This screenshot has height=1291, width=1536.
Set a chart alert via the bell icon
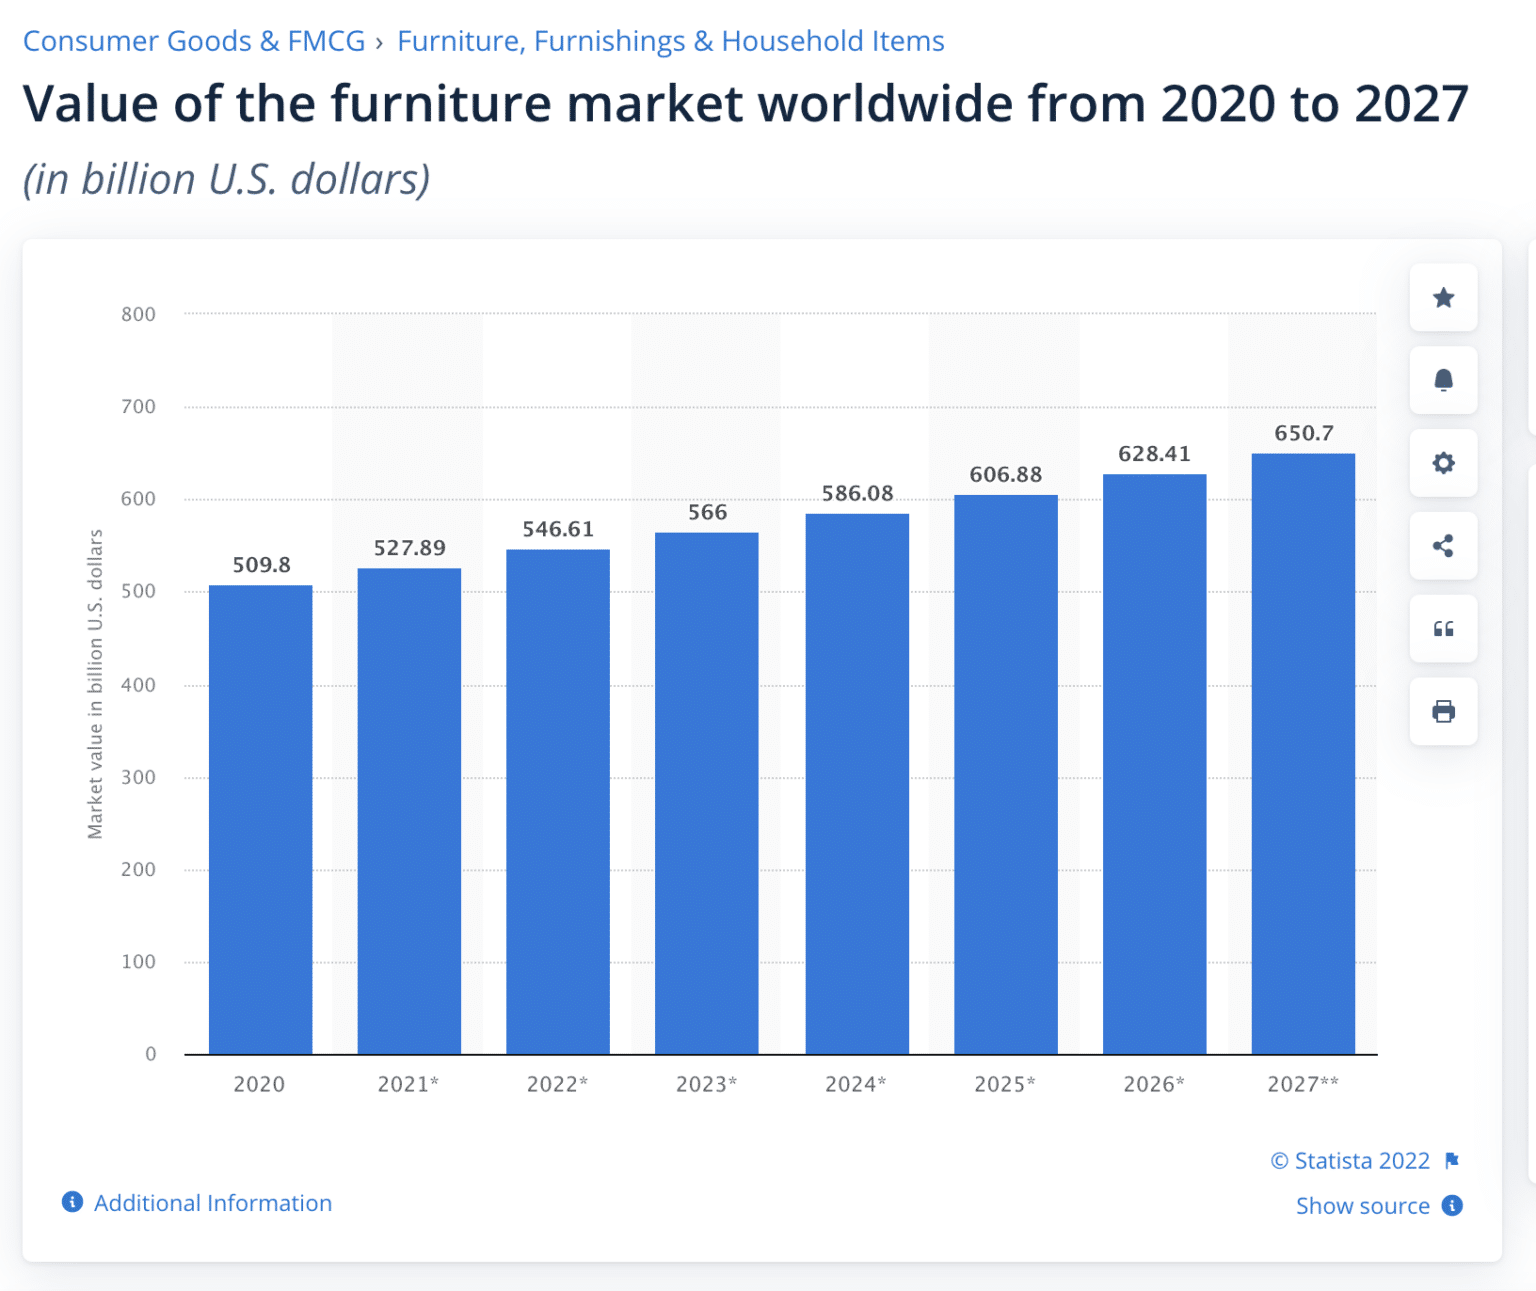[x=1443, y=381]
